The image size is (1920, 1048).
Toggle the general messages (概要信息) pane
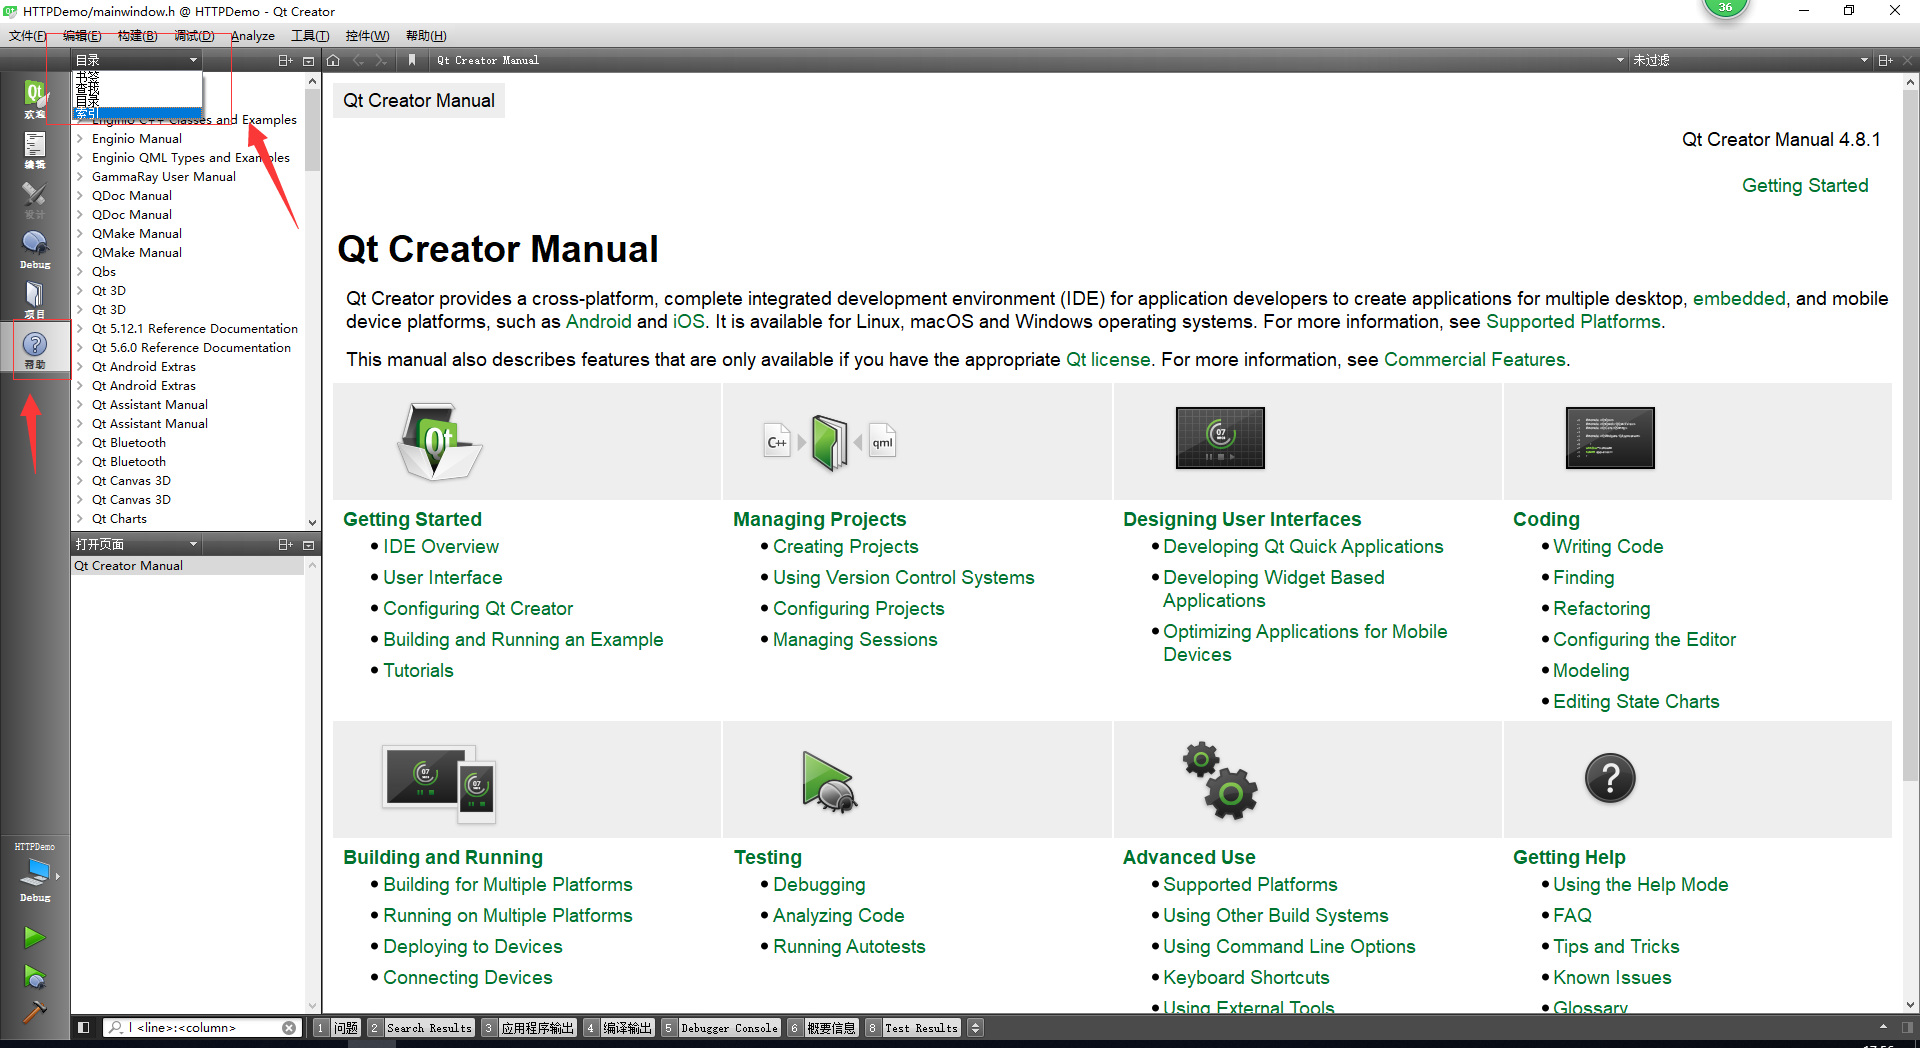(823, 1027)
